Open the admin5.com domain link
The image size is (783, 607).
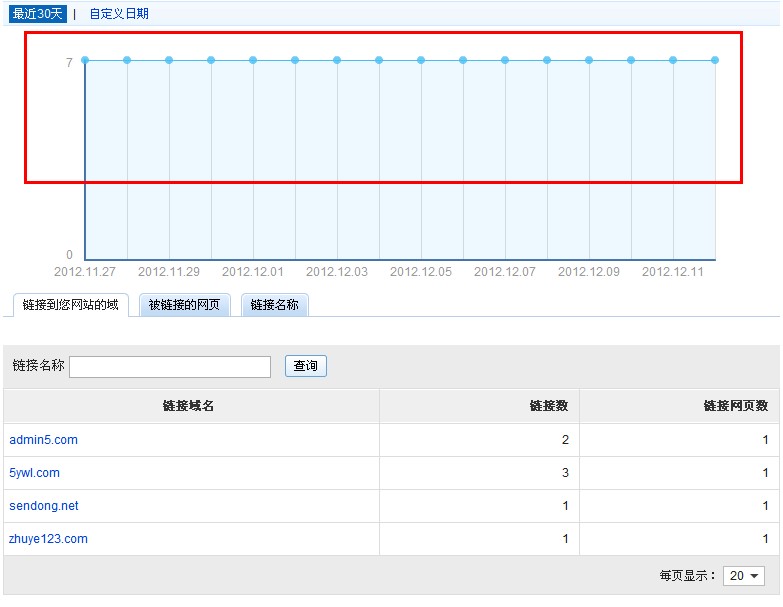pos(43,440)
